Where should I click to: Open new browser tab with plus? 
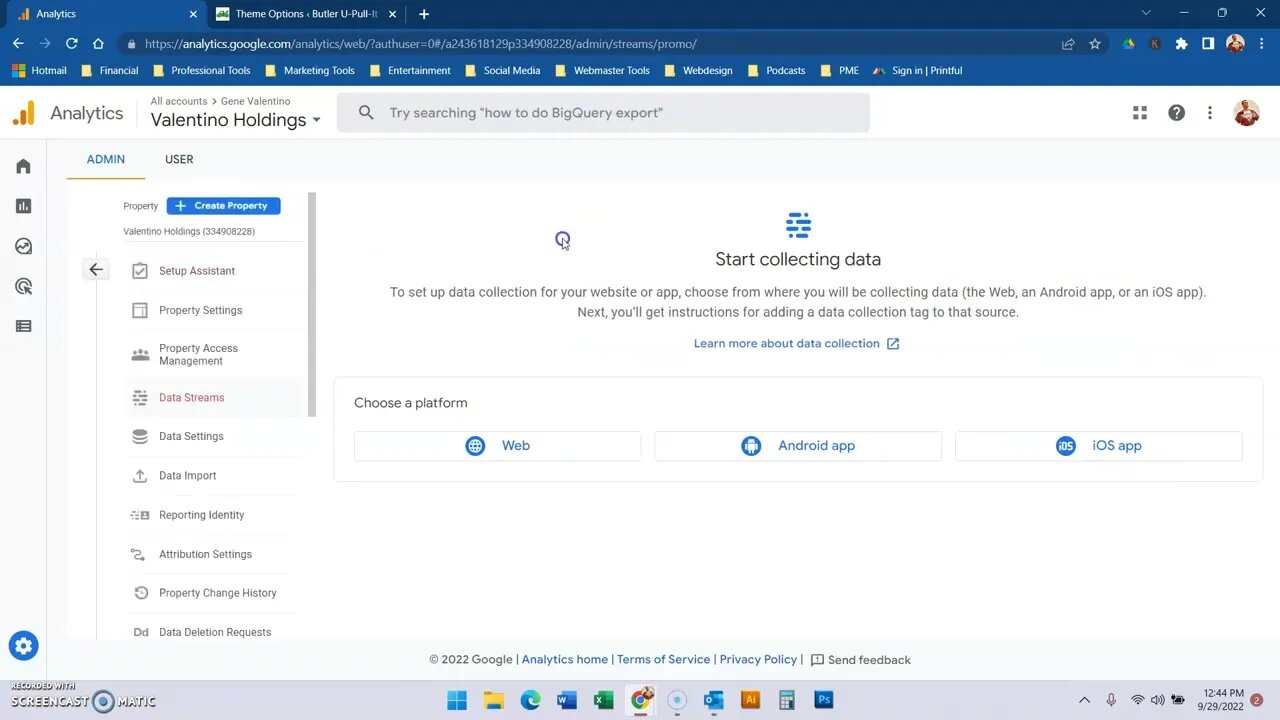424,14
